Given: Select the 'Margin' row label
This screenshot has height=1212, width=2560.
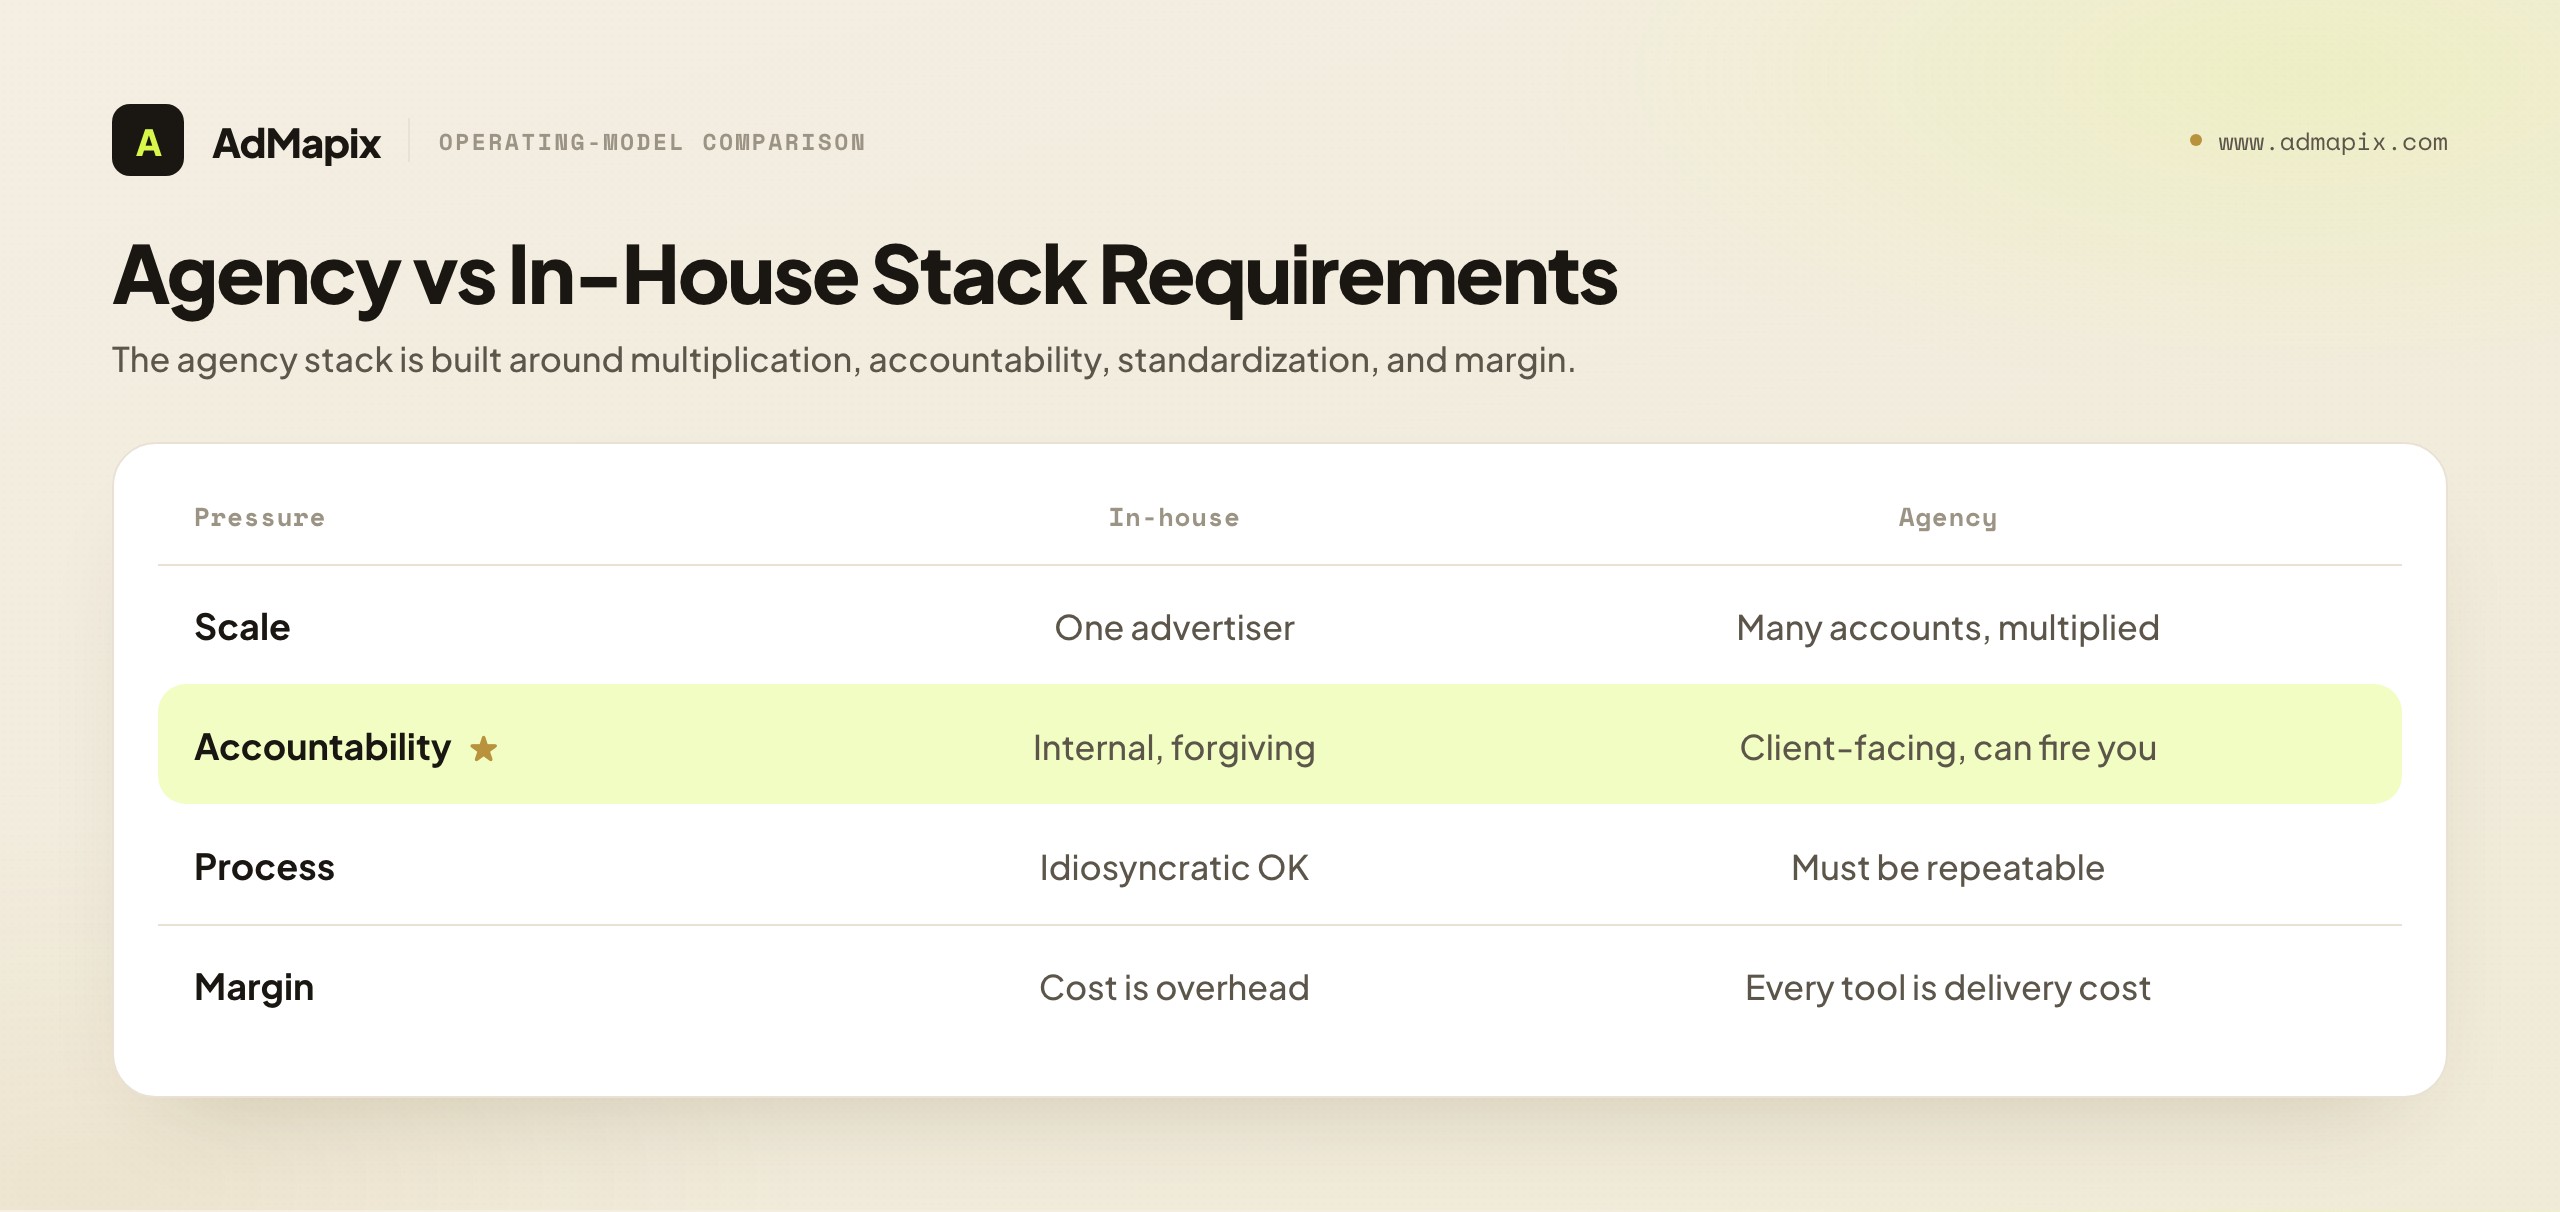Looking at the screenshot, I should 254,988.
